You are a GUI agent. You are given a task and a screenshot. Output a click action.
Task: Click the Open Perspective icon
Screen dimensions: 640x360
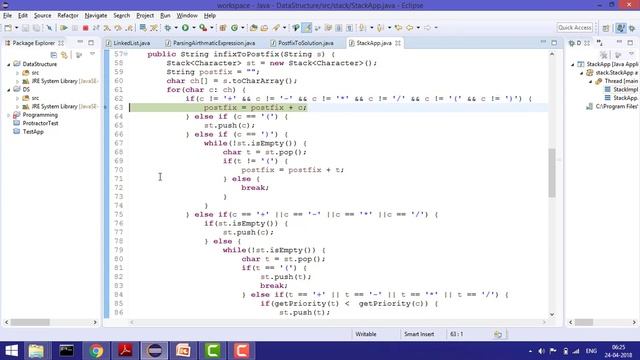tap(606, 28)
